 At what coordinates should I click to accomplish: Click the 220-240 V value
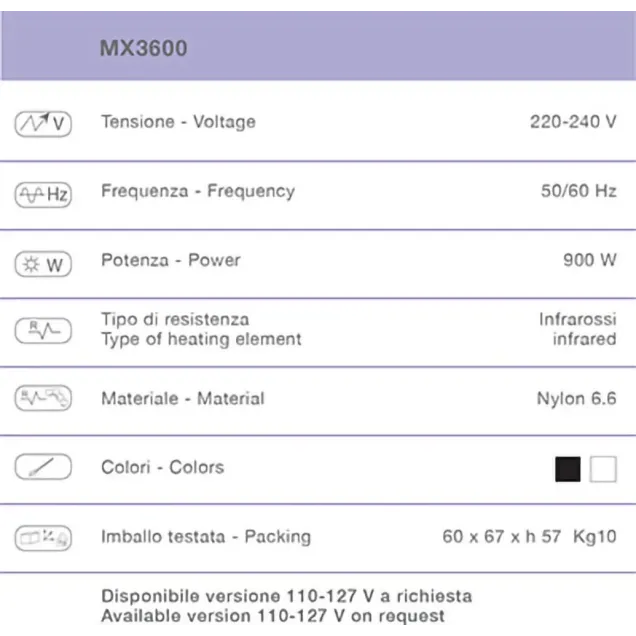[x=572, y=122]
